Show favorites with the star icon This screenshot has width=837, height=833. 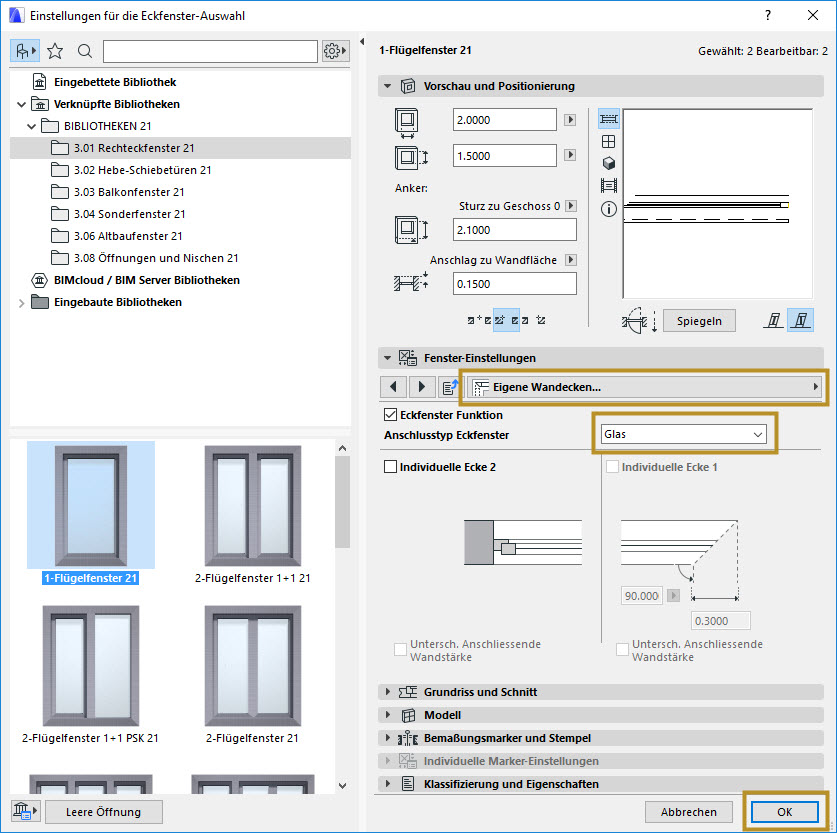click(x=55, y=51)
